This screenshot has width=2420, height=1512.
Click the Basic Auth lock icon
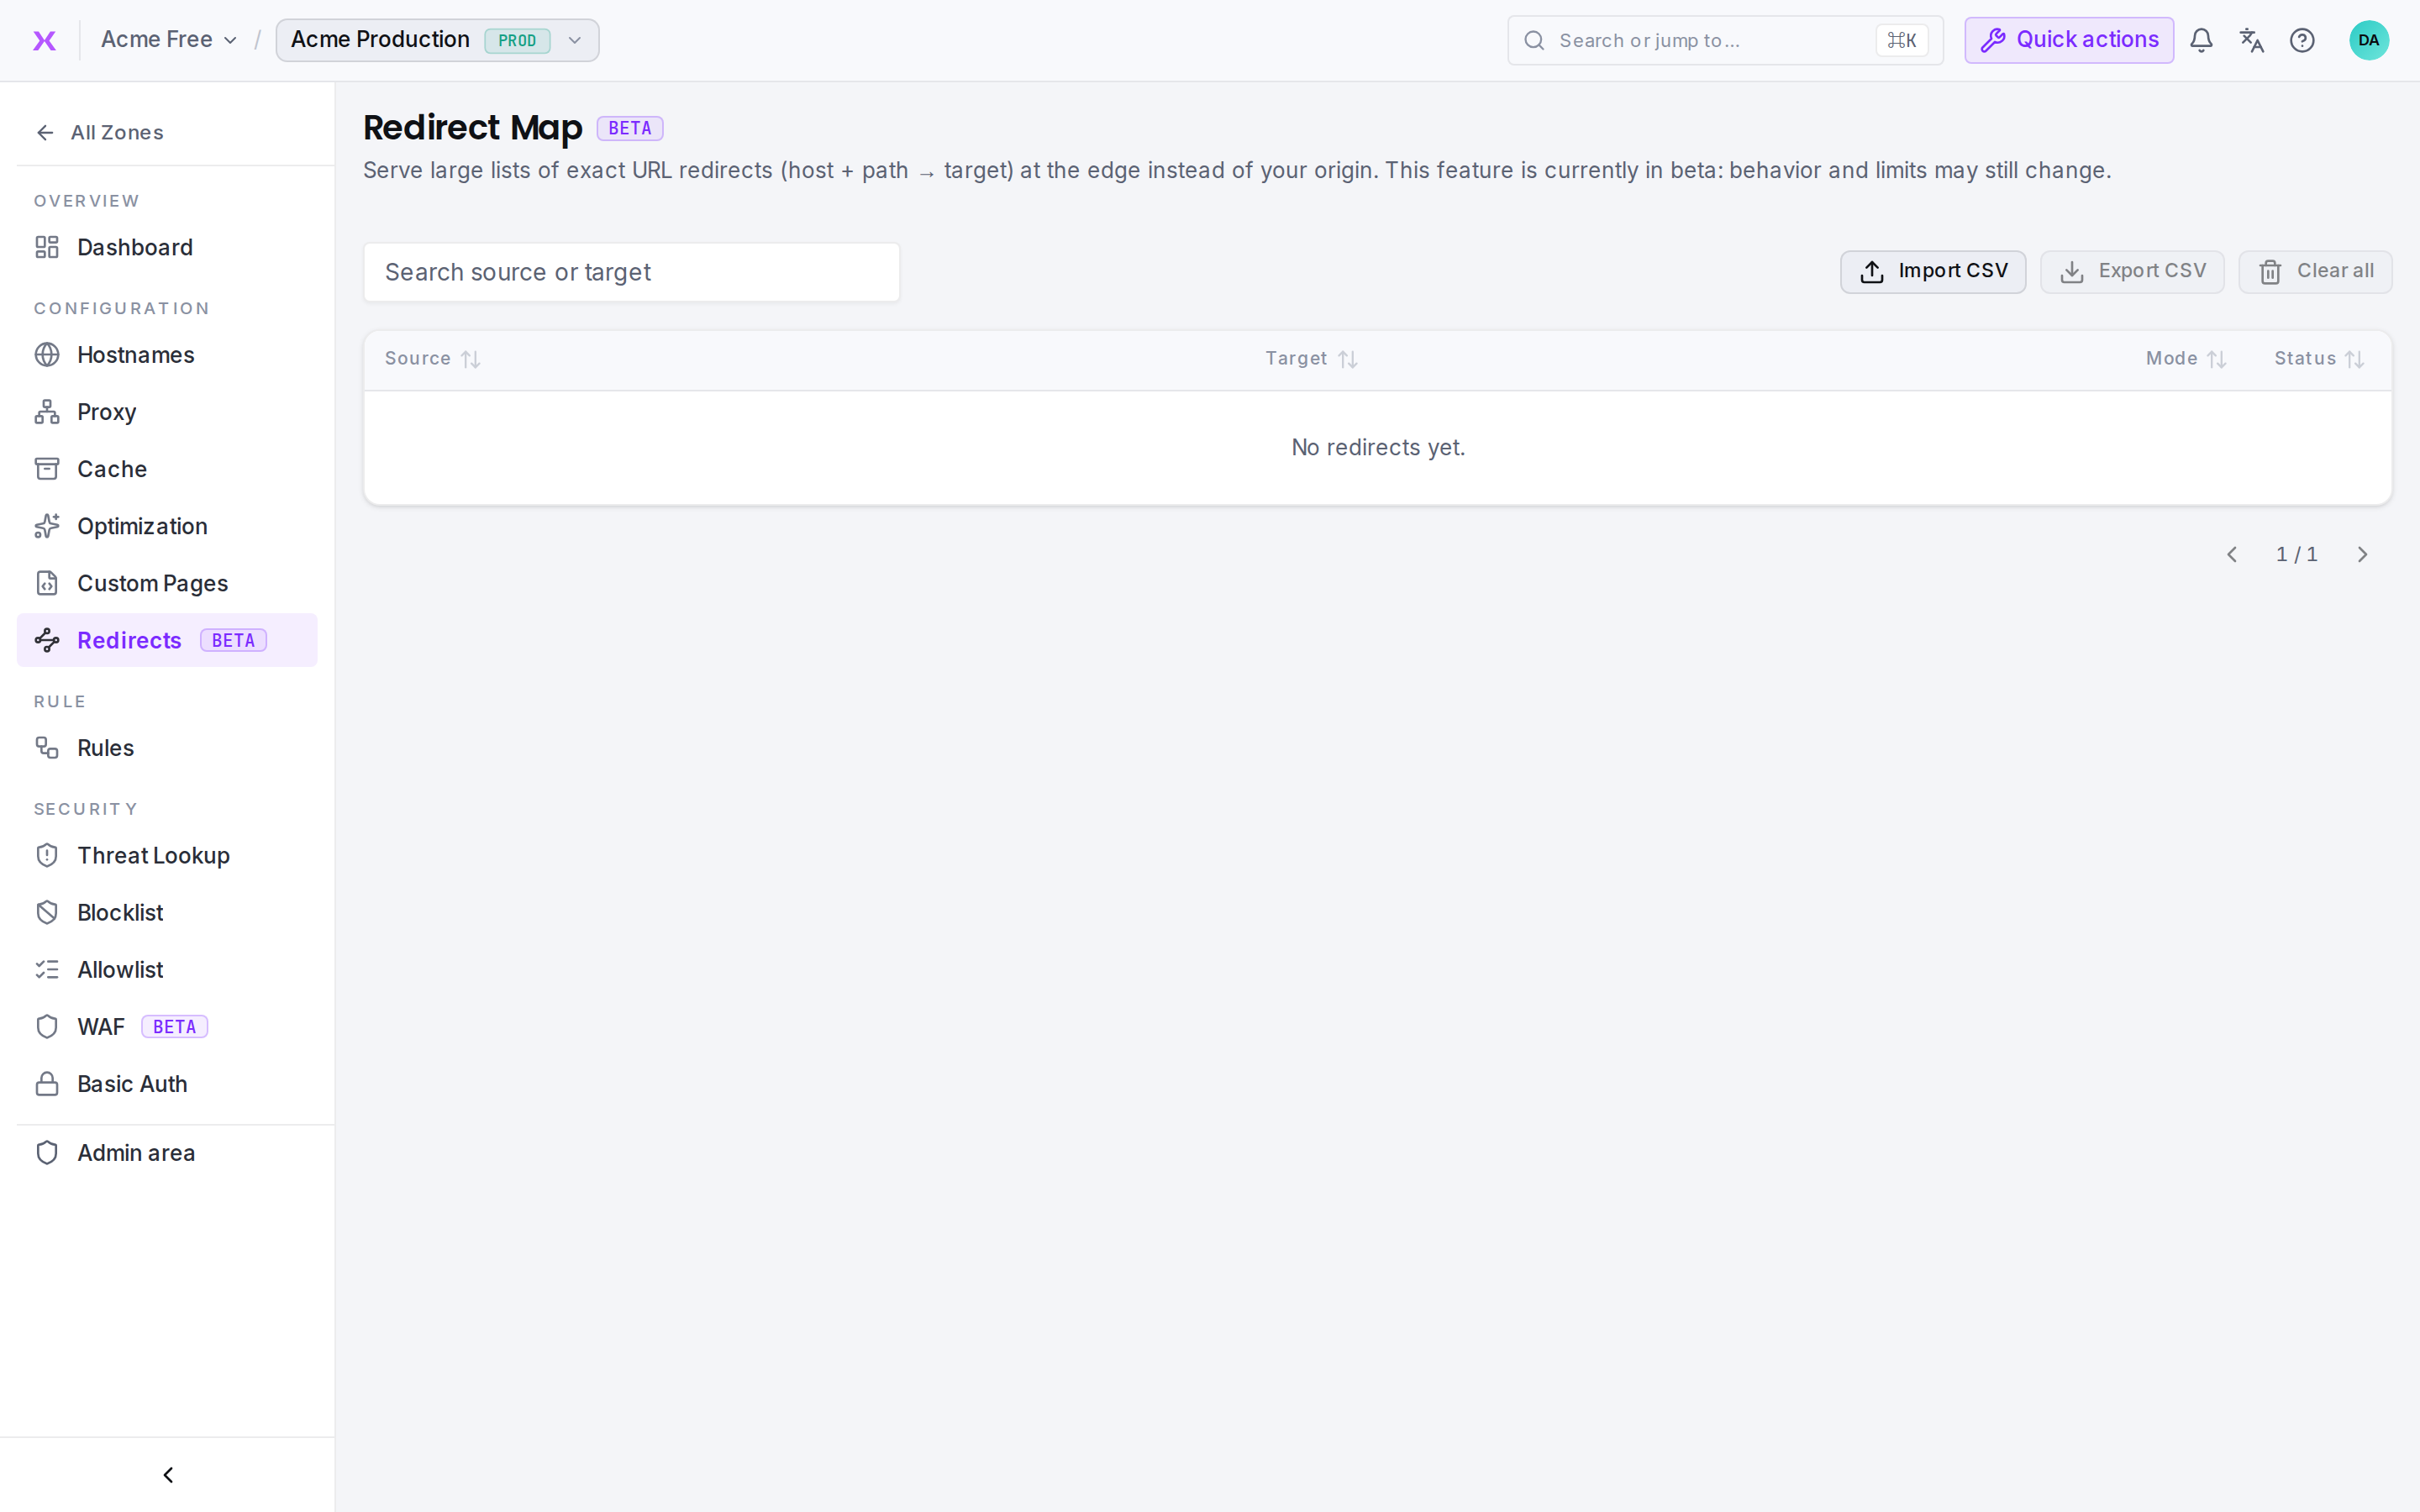(47, 1084)
